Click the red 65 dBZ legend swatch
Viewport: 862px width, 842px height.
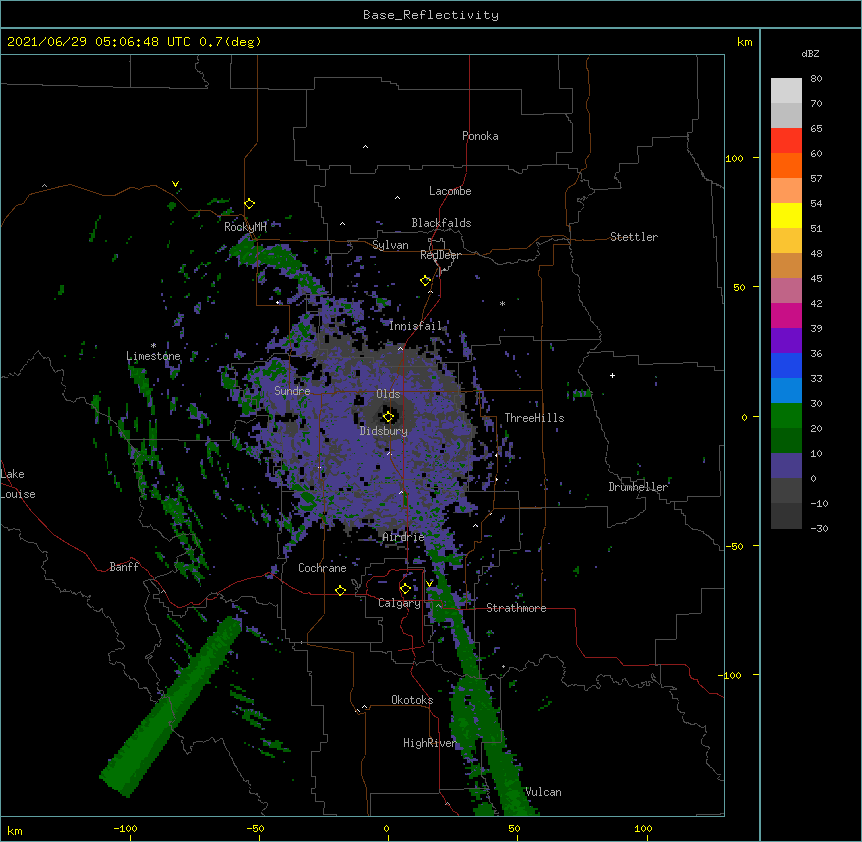click(x=786, y=141)
